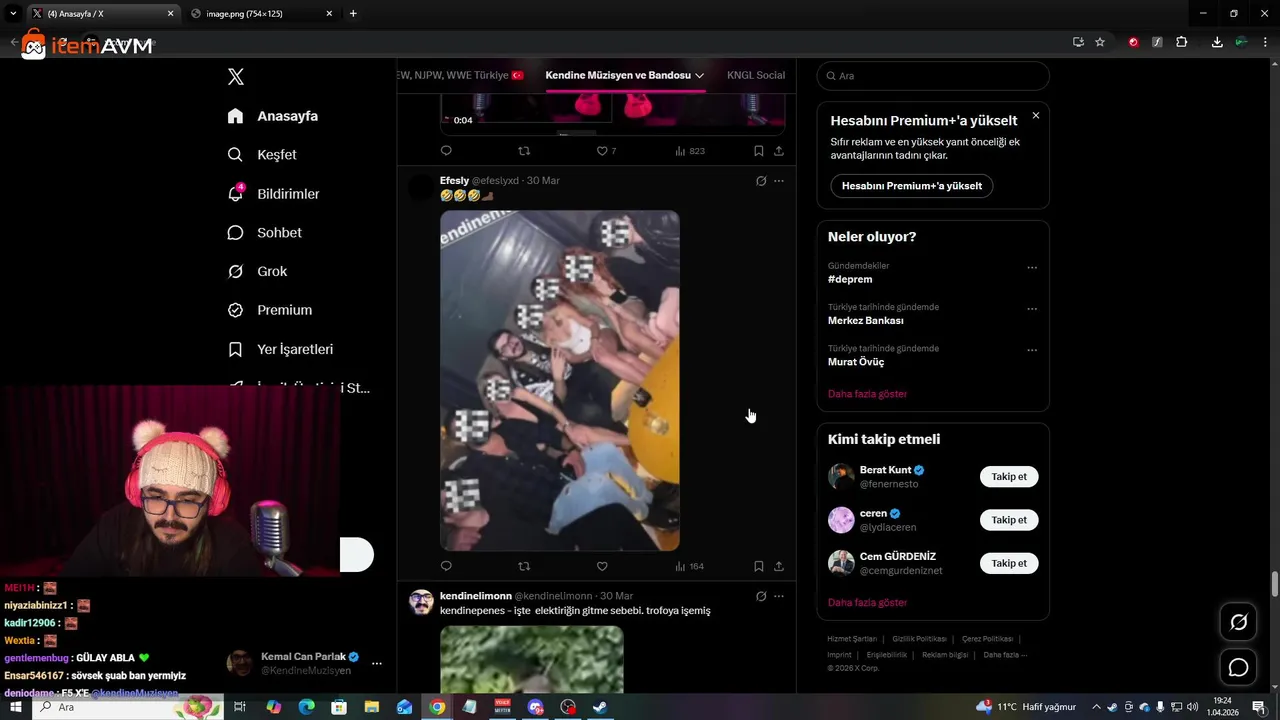Open the Efesly post image

point(560,380)
